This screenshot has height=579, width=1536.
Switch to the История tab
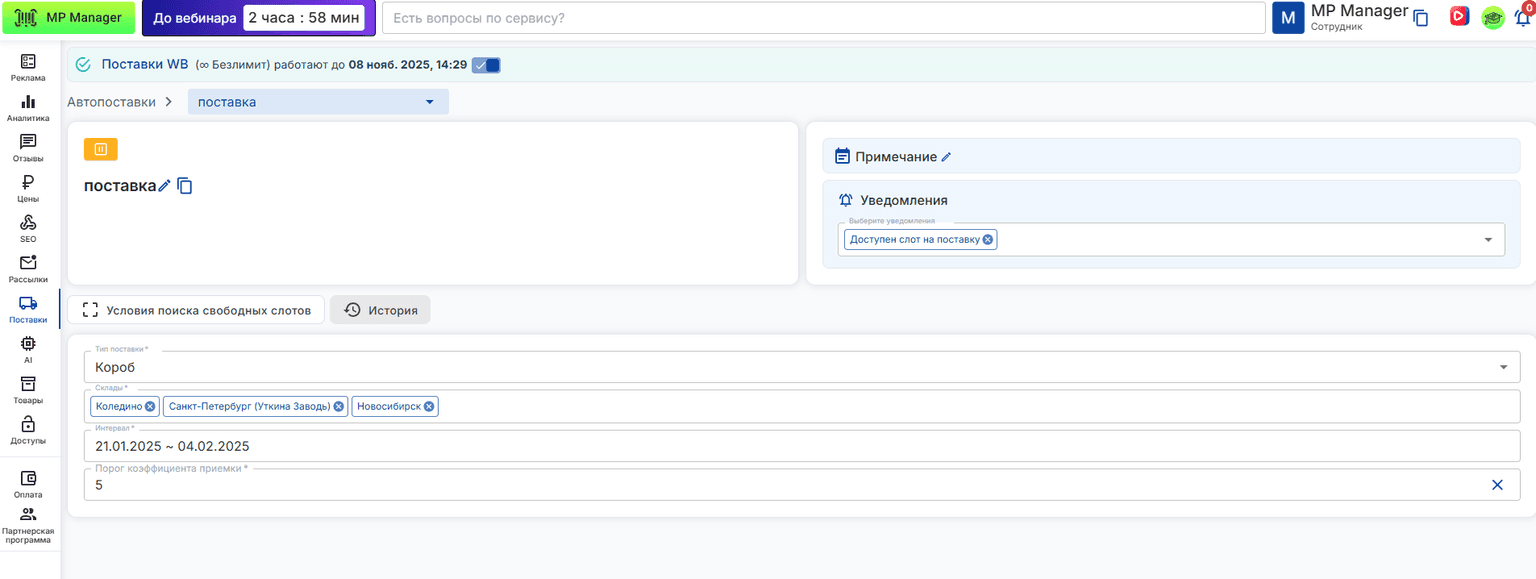tap(380, 310)
